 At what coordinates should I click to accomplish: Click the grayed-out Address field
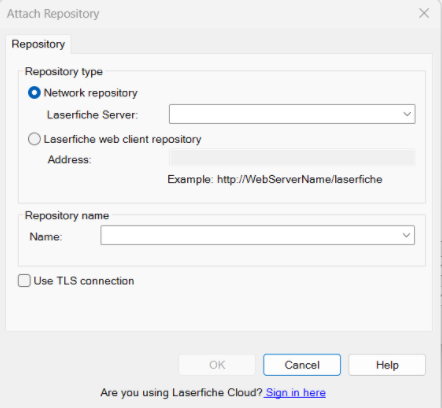292,158
